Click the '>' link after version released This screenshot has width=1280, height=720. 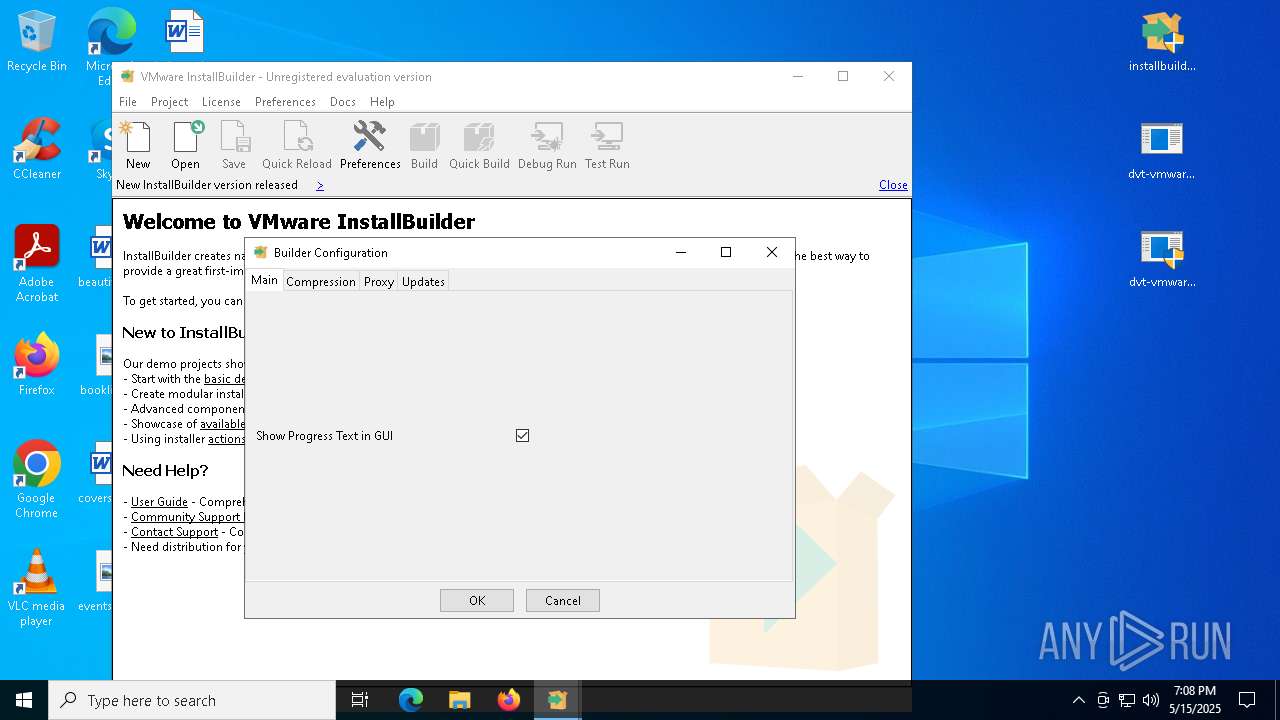click(x=320, y=185)
